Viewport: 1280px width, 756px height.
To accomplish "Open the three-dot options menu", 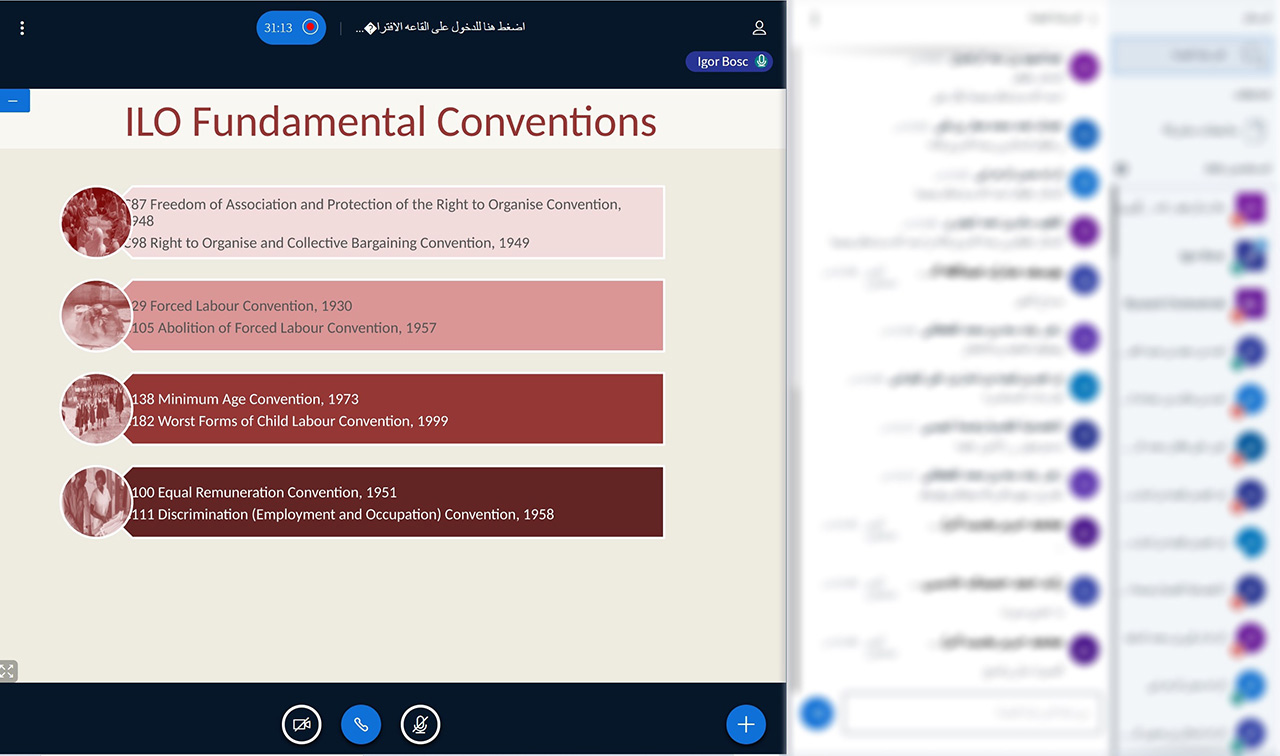I will [22, 28].
